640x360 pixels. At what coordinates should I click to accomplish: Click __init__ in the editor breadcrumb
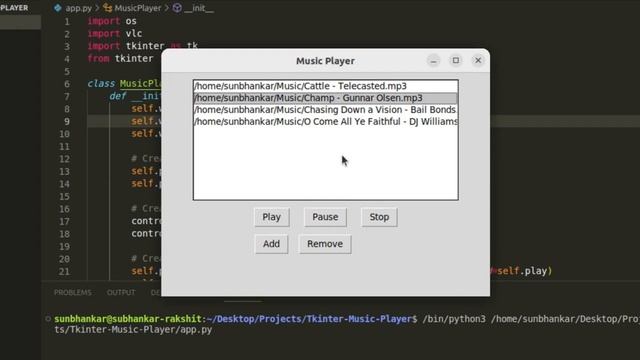point(198,8)
